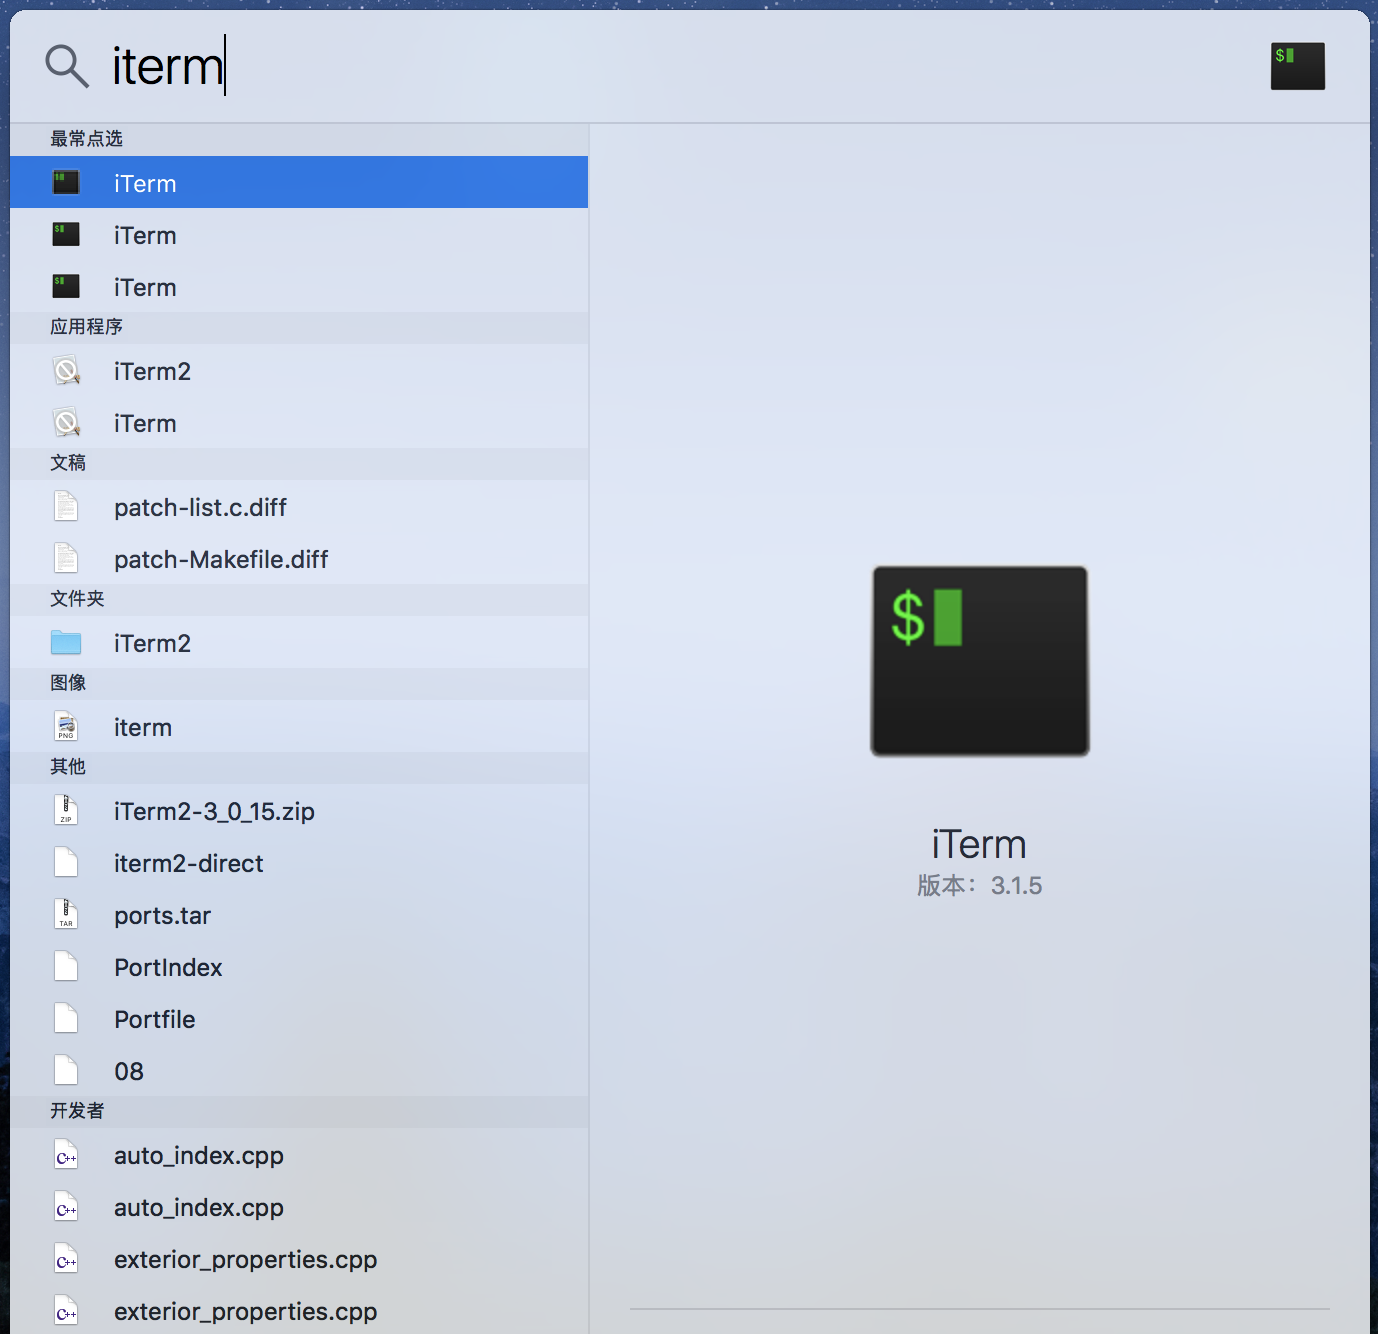Select iTerm2 under the 应用程序 section
This screenshot has height=1334, width=1378.
(x=299, y=371)
